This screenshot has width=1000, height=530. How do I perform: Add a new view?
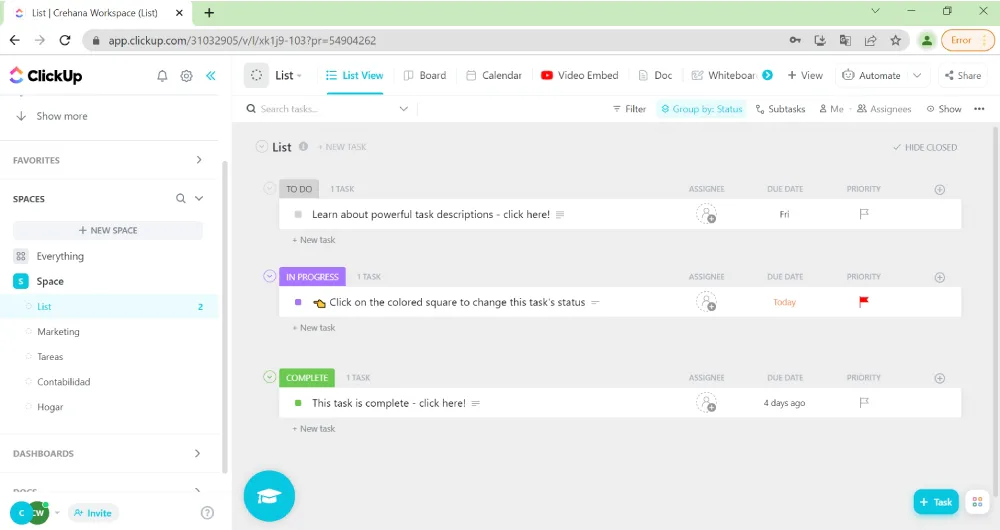[x=805, y=75]
